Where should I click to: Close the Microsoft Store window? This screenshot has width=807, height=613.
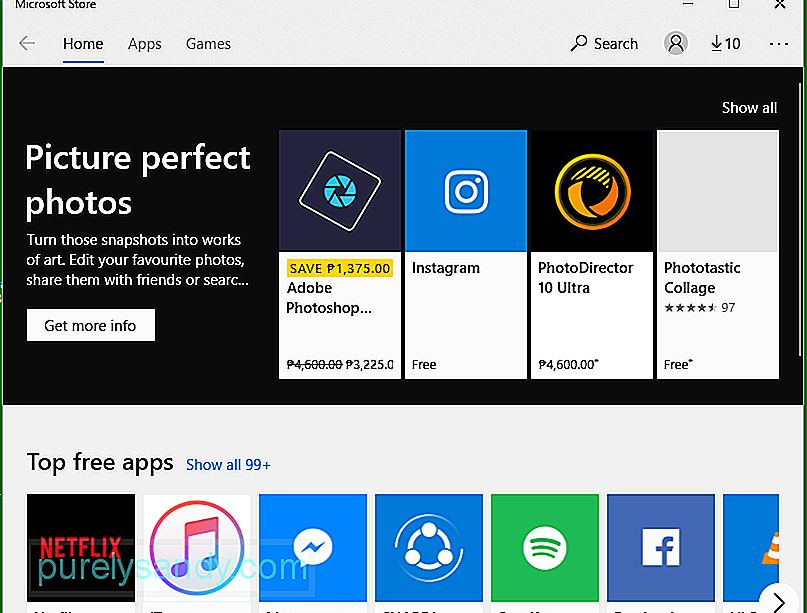click(x=780, y=5)
